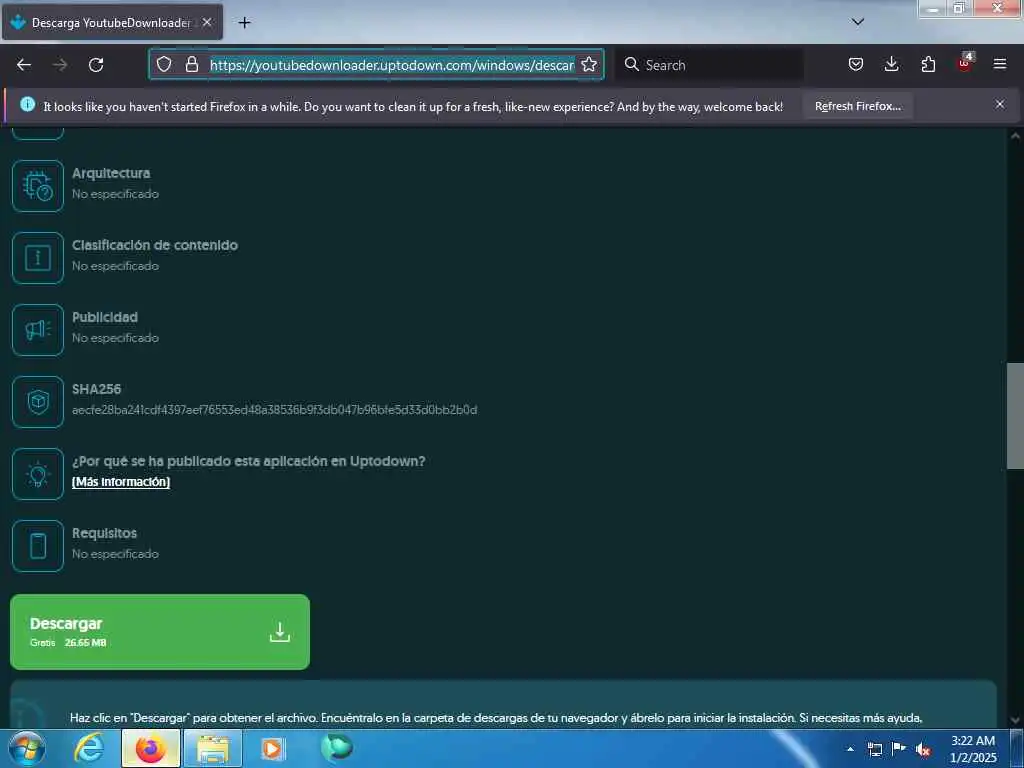Open the tracking protection shield icon
Screen dimensions: 1024x768
click(164, 65)
